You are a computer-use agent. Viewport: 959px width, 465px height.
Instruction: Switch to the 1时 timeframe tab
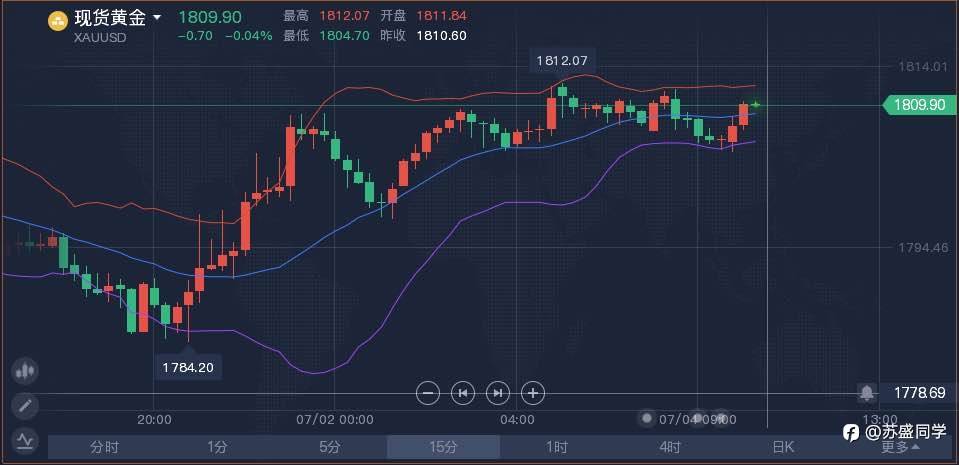coord(557,447)
